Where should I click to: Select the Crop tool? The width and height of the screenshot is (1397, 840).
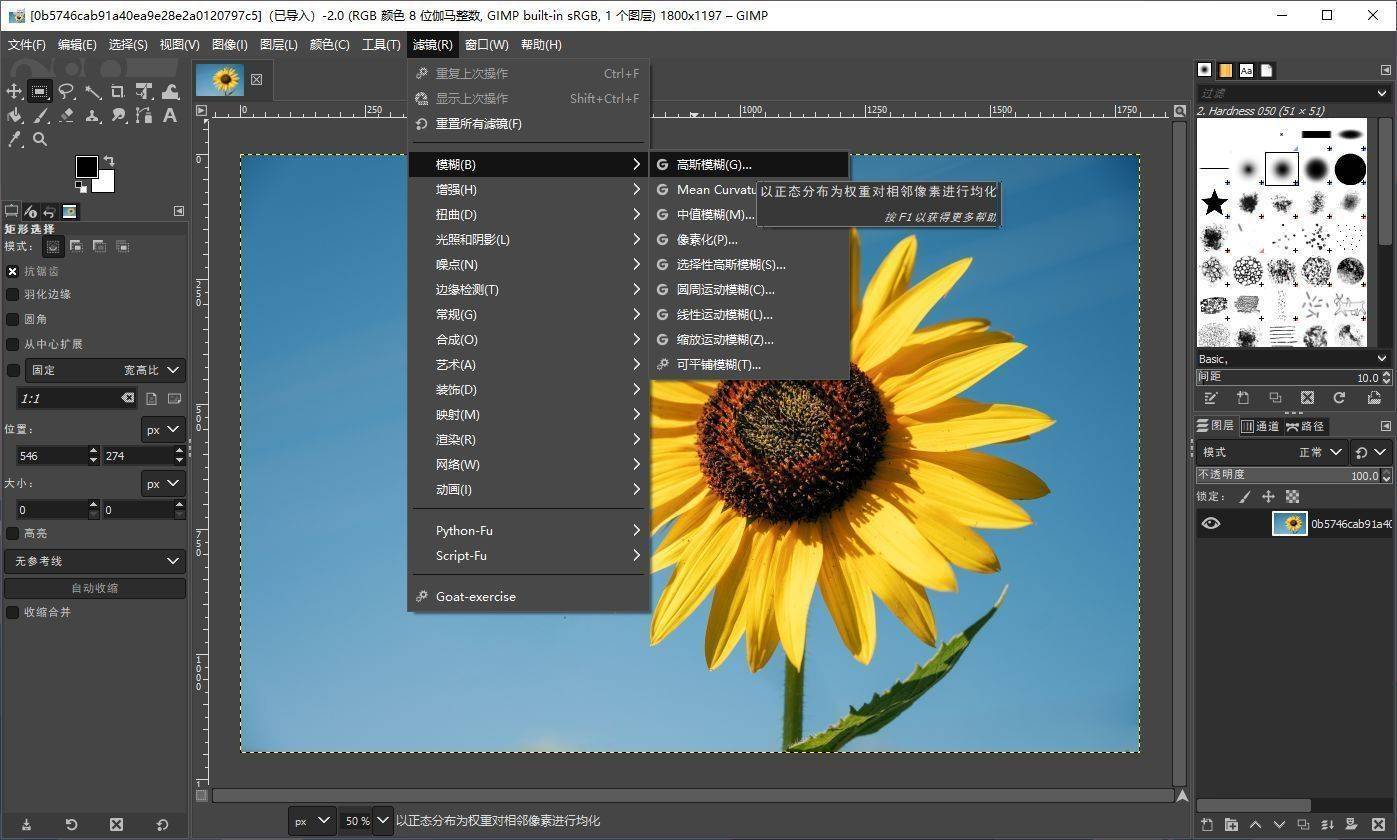pos(118,91)
